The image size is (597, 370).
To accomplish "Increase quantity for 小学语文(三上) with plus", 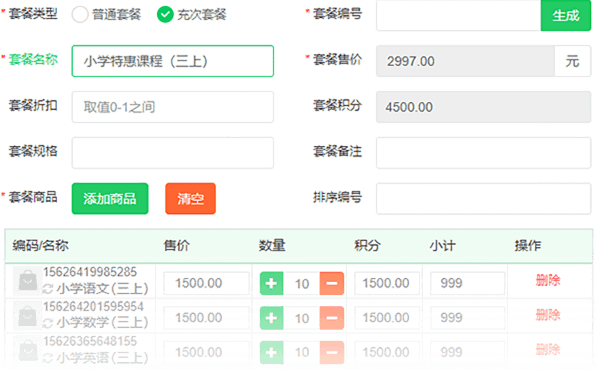I will (x=271, y=284).
